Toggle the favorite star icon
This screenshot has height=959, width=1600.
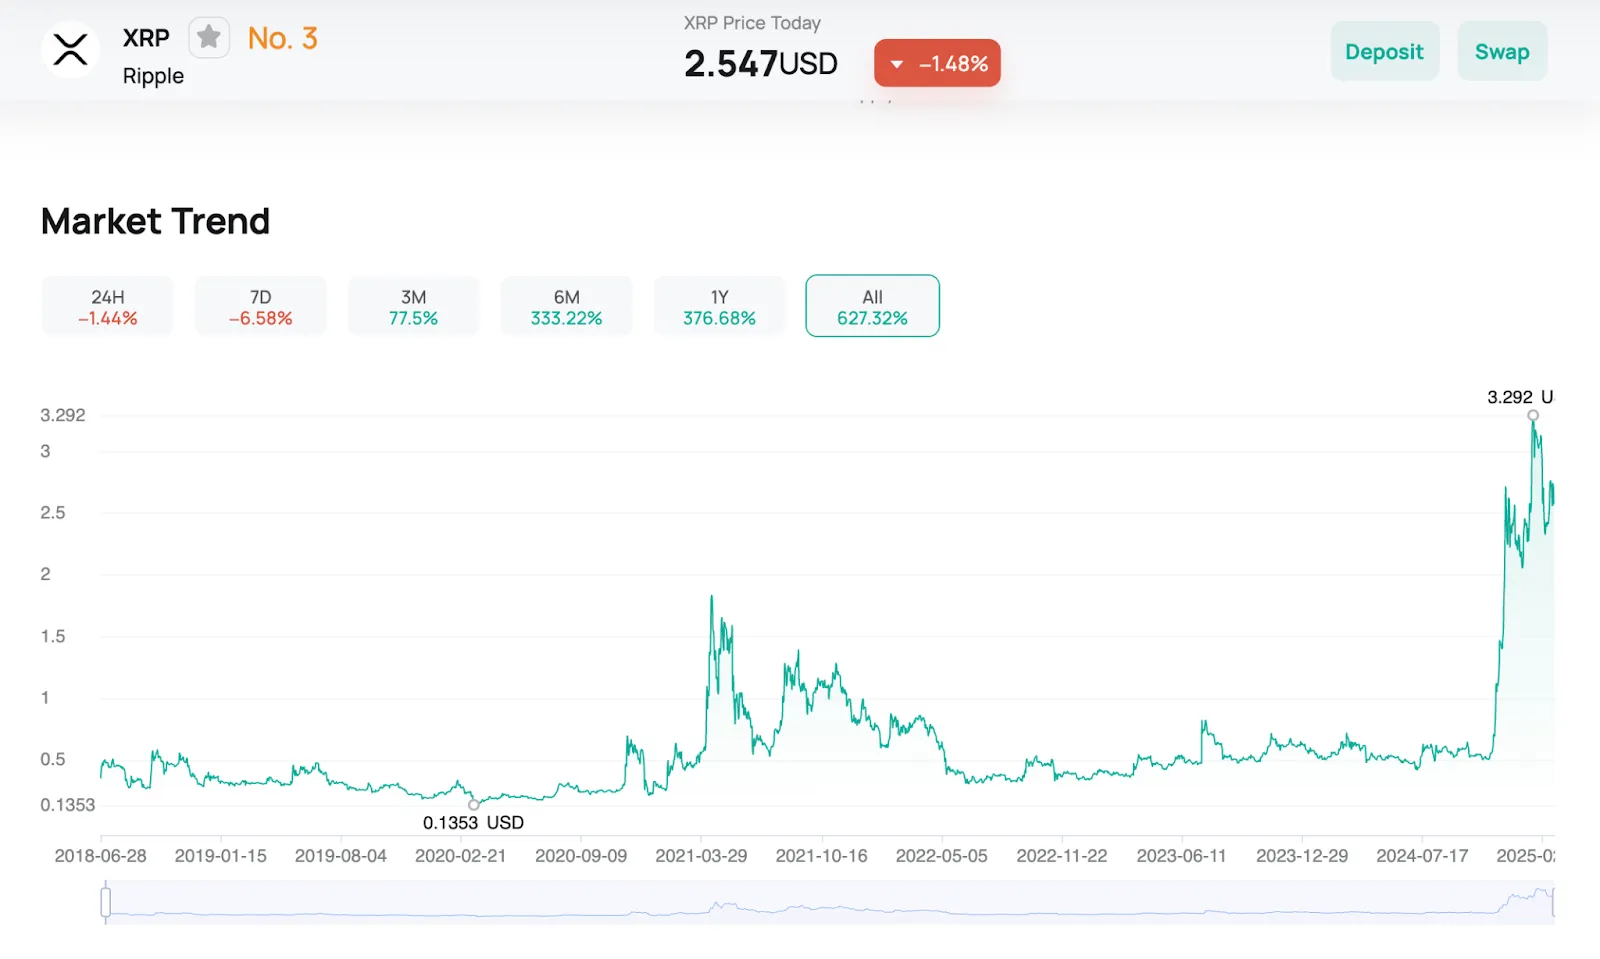pos(209,38)
